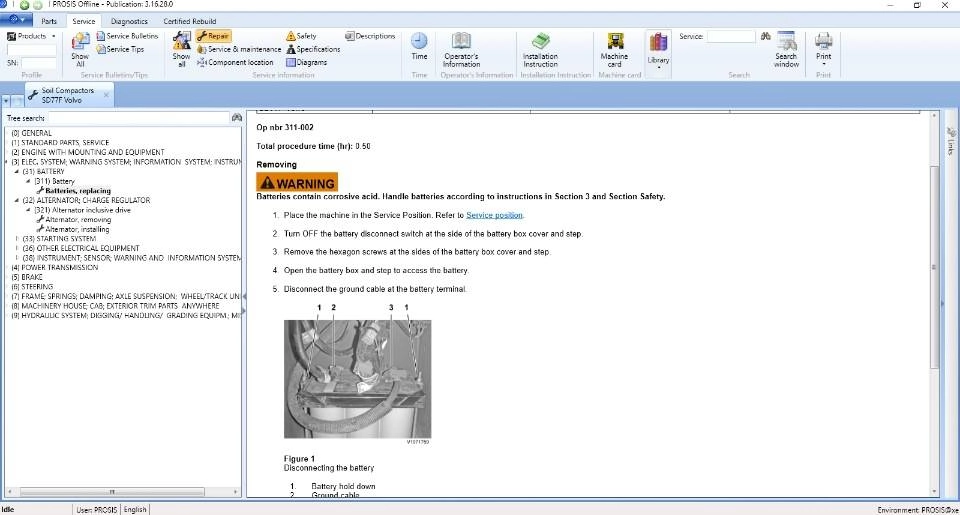The image size is (960, 515).
Task: Click the Show all service information icon
Action: 181,49
